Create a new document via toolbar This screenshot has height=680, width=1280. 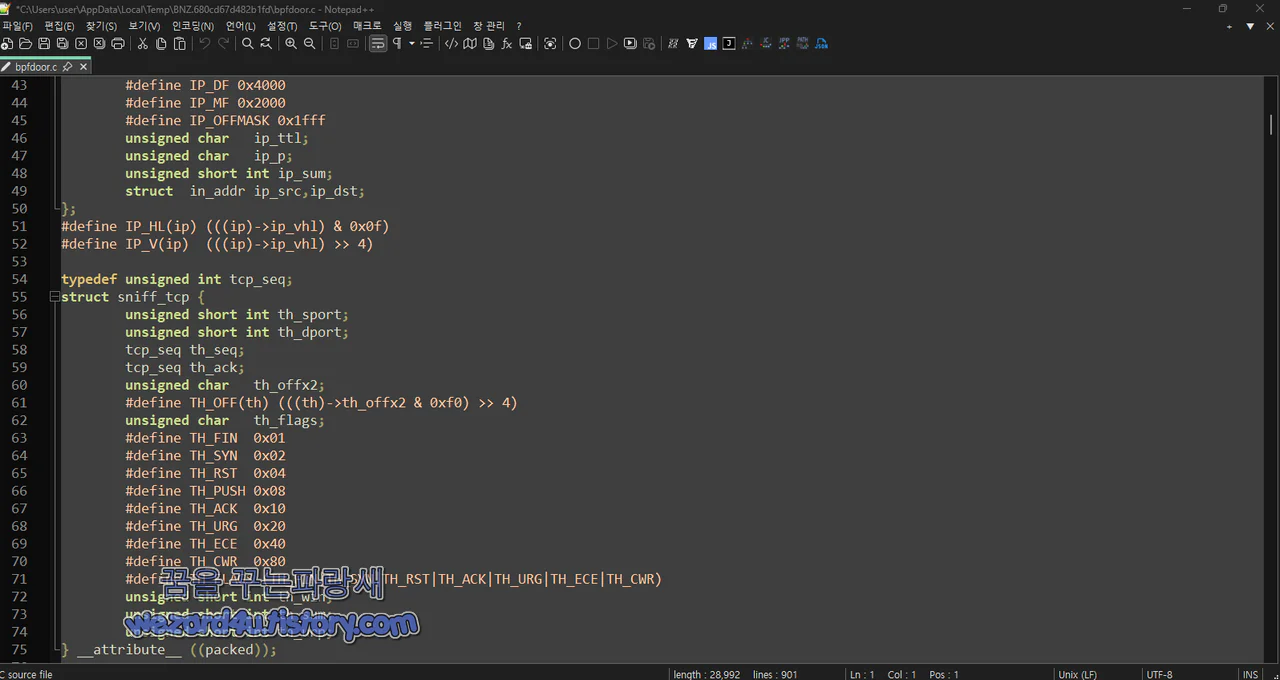7,44
